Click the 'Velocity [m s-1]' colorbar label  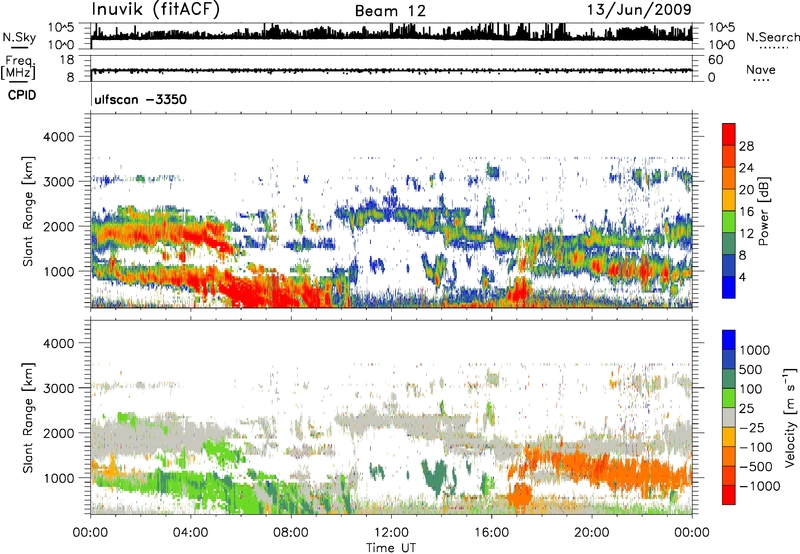coord(790,417)
